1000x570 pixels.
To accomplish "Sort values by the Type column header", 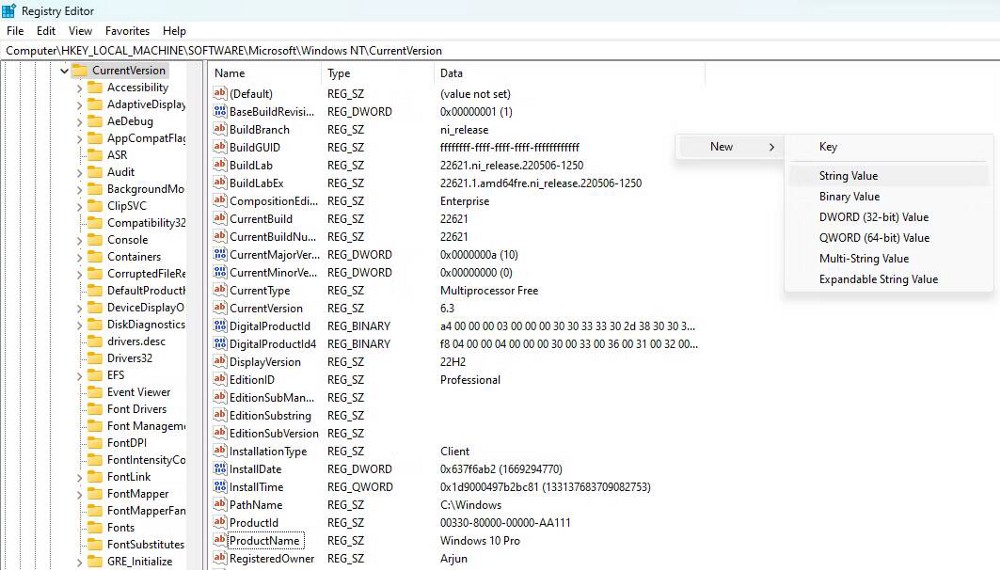I will point(339,74).
